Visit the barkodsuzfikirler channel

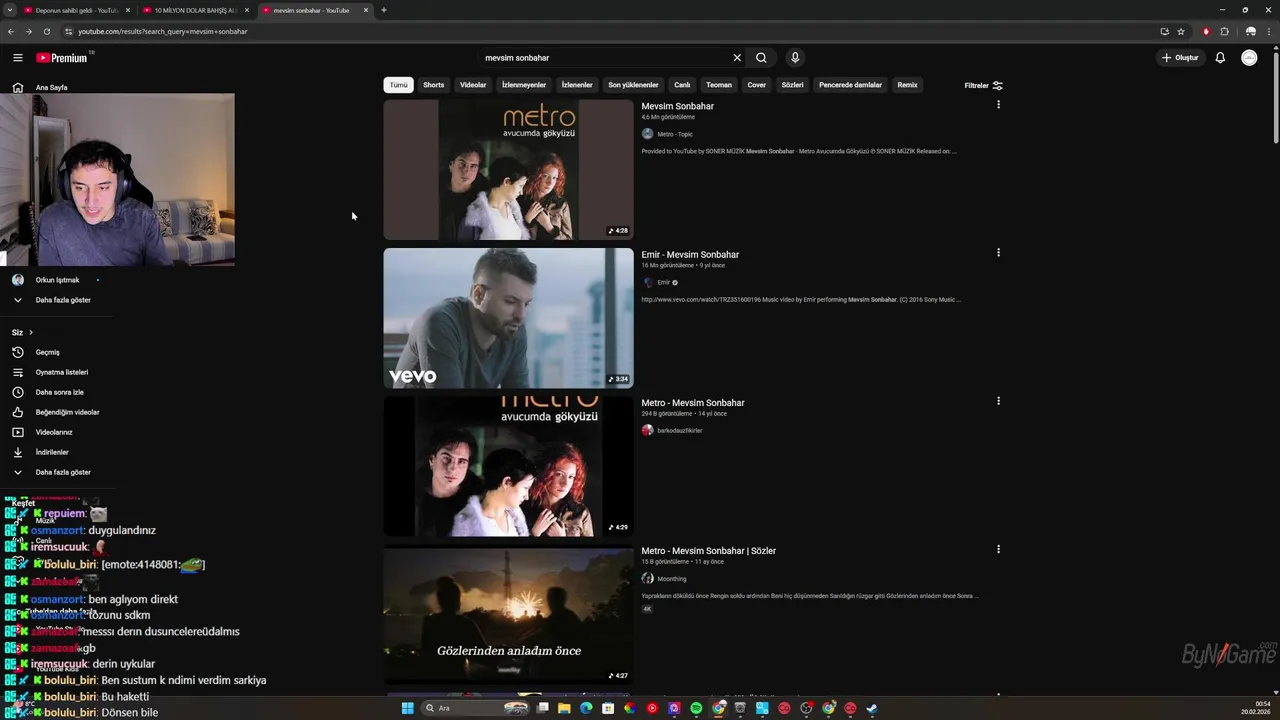[679, 430]
